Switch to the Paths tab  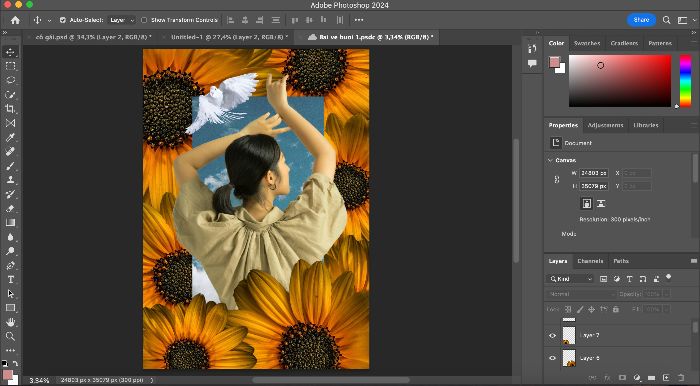[x=621, y=261]
